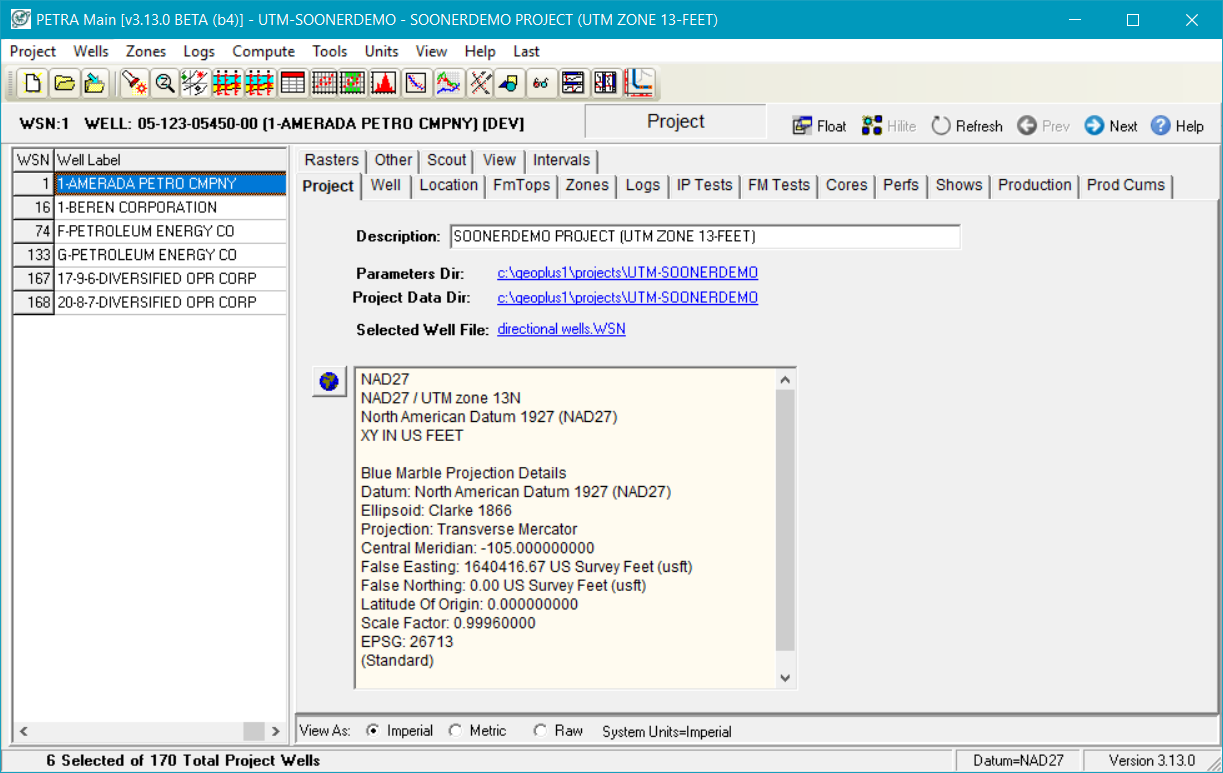This screenshot has height=773, width=1223.
Task: Click well list scroll right arrow
Action: 277,731
